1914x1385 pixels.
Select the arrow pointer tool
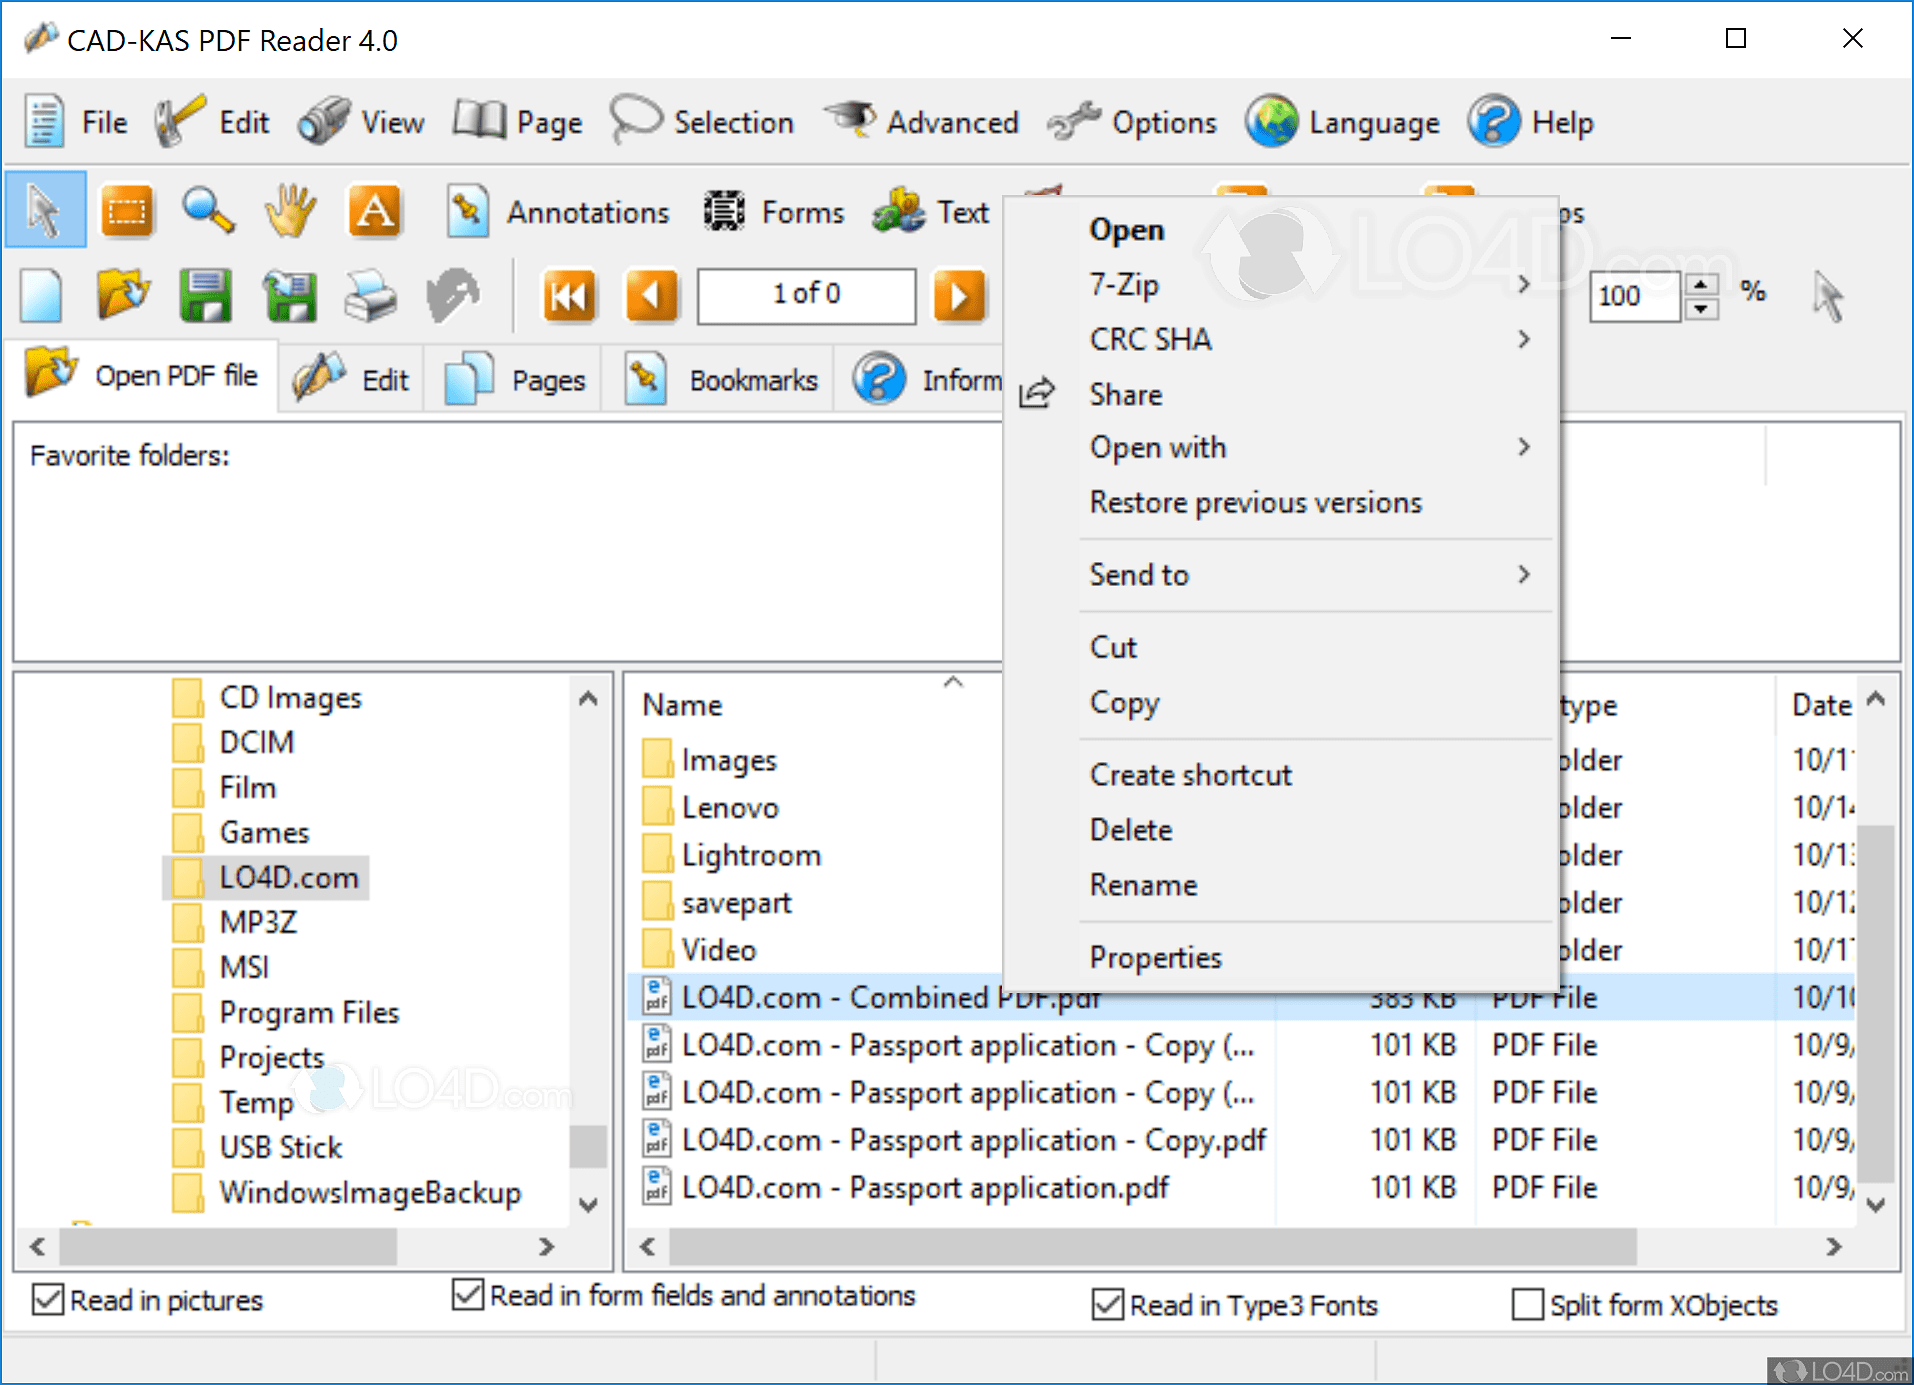pyautogui.click(x=45, y=210)
